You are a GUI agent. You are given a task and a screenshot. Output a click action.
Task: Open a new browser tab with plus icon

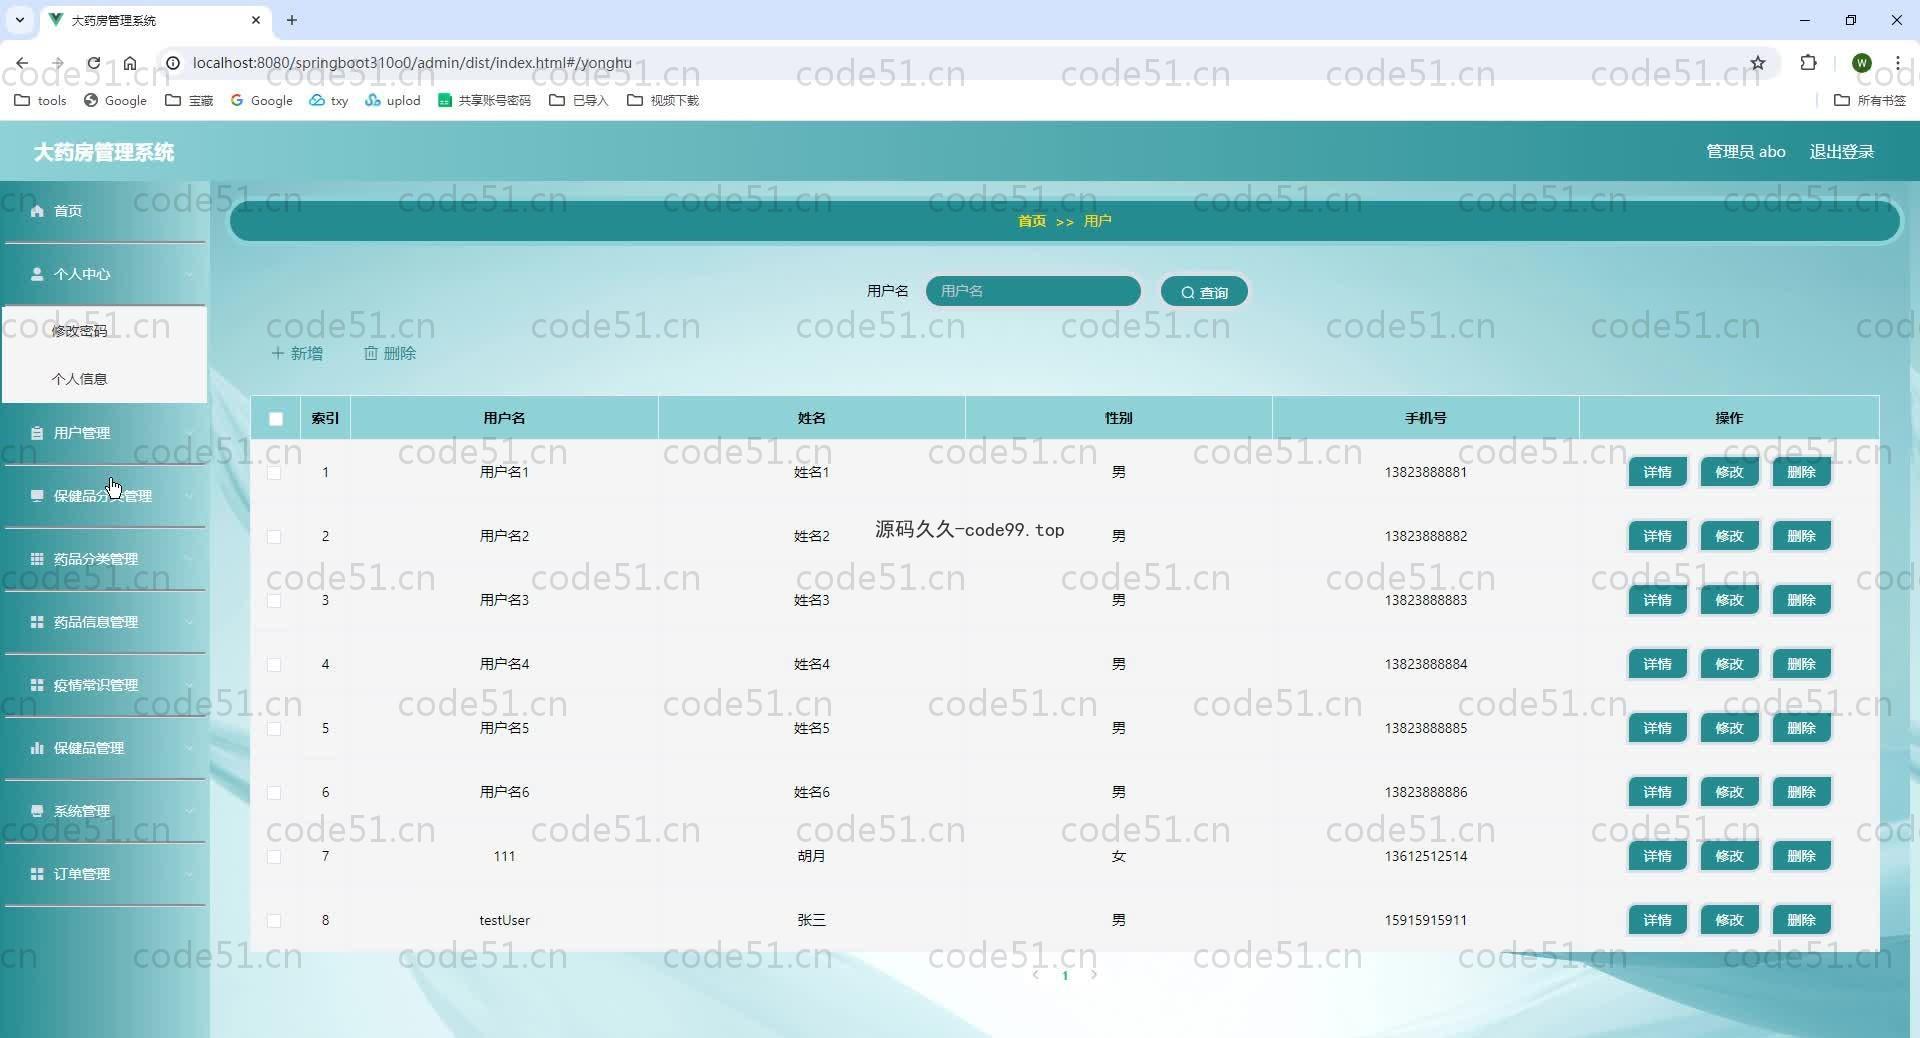tap(292, 20)
